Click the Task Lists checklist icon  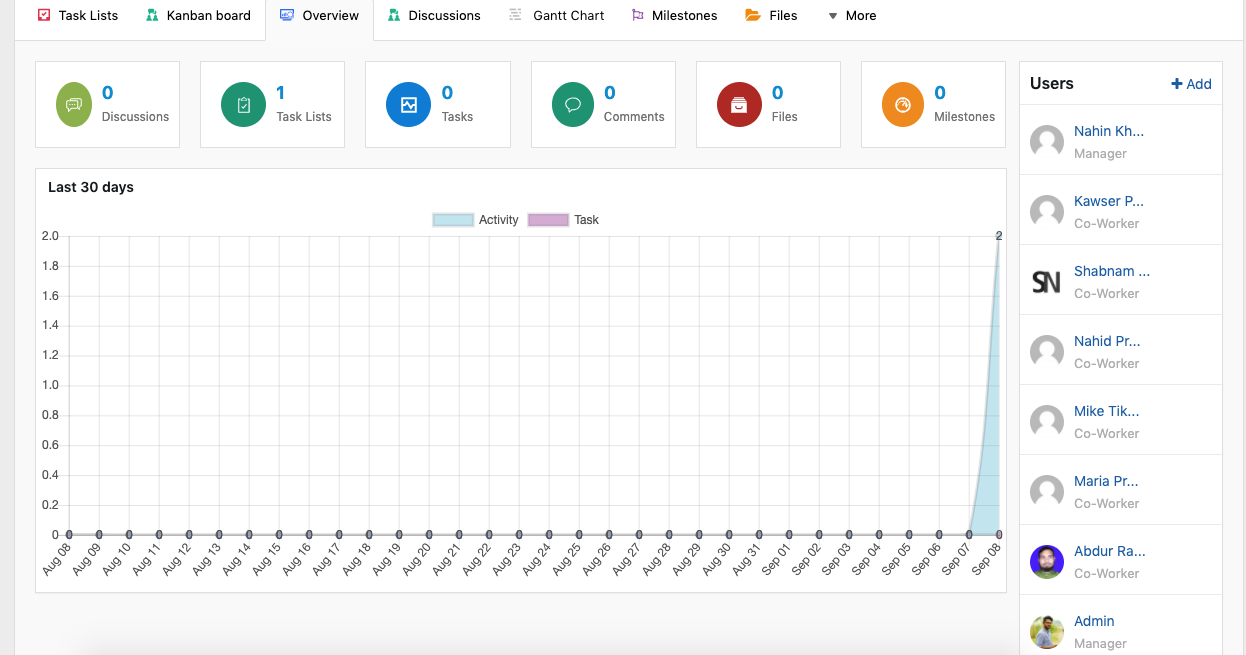point(243,104)
